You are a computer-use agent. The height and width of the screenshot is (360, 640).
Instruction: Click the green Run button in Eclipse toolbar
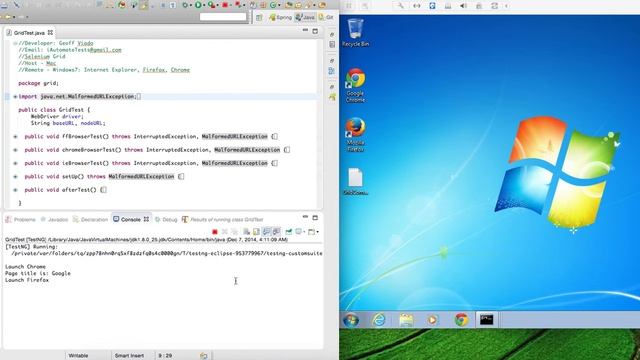pyautogui.click(x=198, y=5)
